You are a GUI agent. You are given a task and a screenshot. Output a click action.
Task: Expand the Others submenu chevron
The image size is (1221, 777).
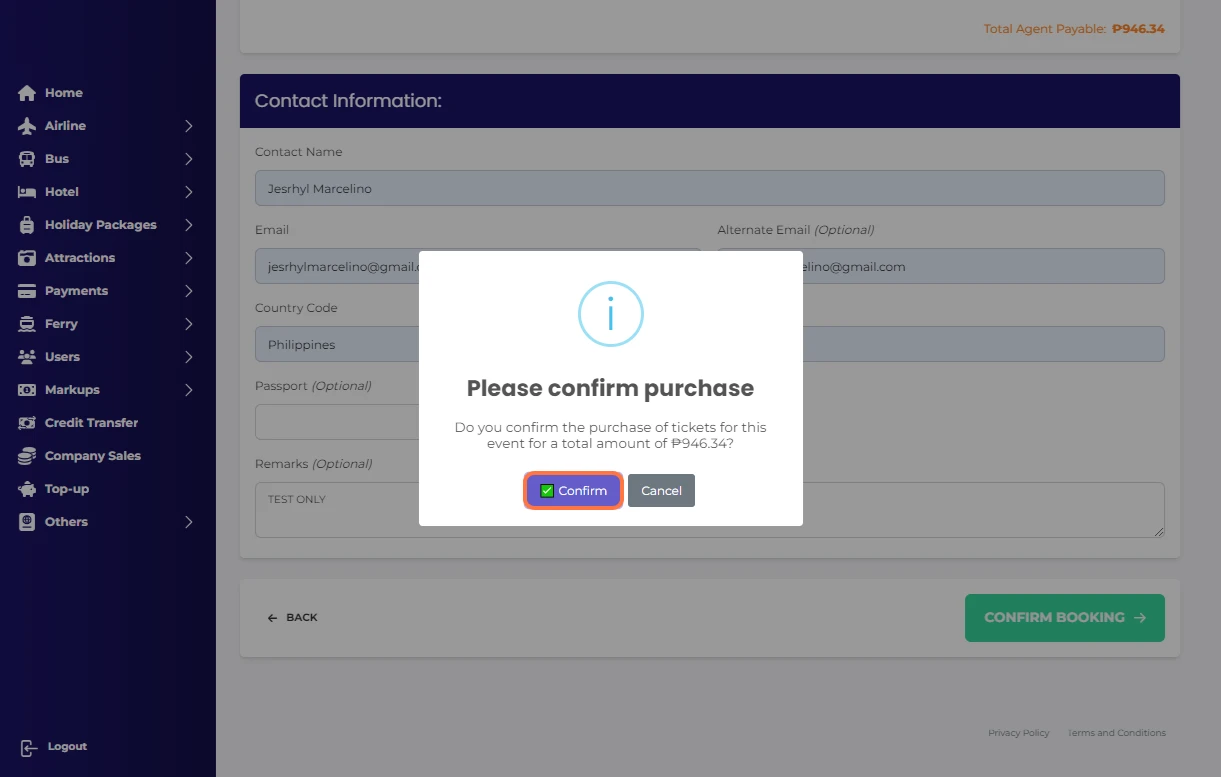click(188, 522)
